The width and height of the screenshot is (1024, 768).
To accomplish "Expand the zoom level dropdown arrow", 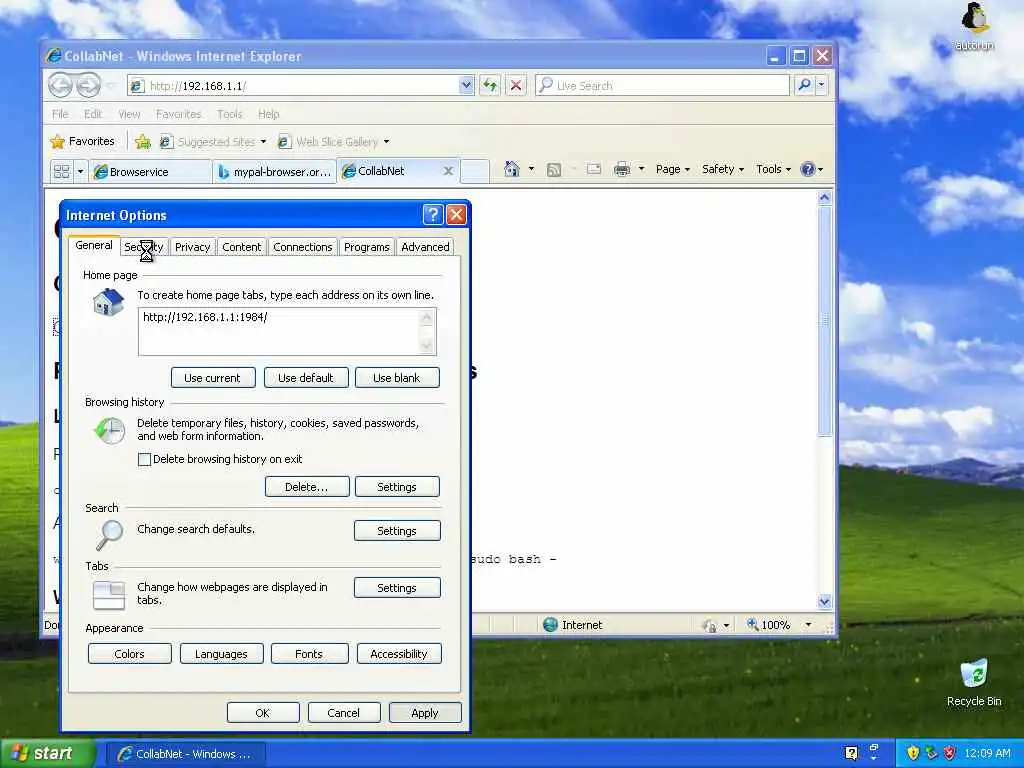I will pos(808,625).
